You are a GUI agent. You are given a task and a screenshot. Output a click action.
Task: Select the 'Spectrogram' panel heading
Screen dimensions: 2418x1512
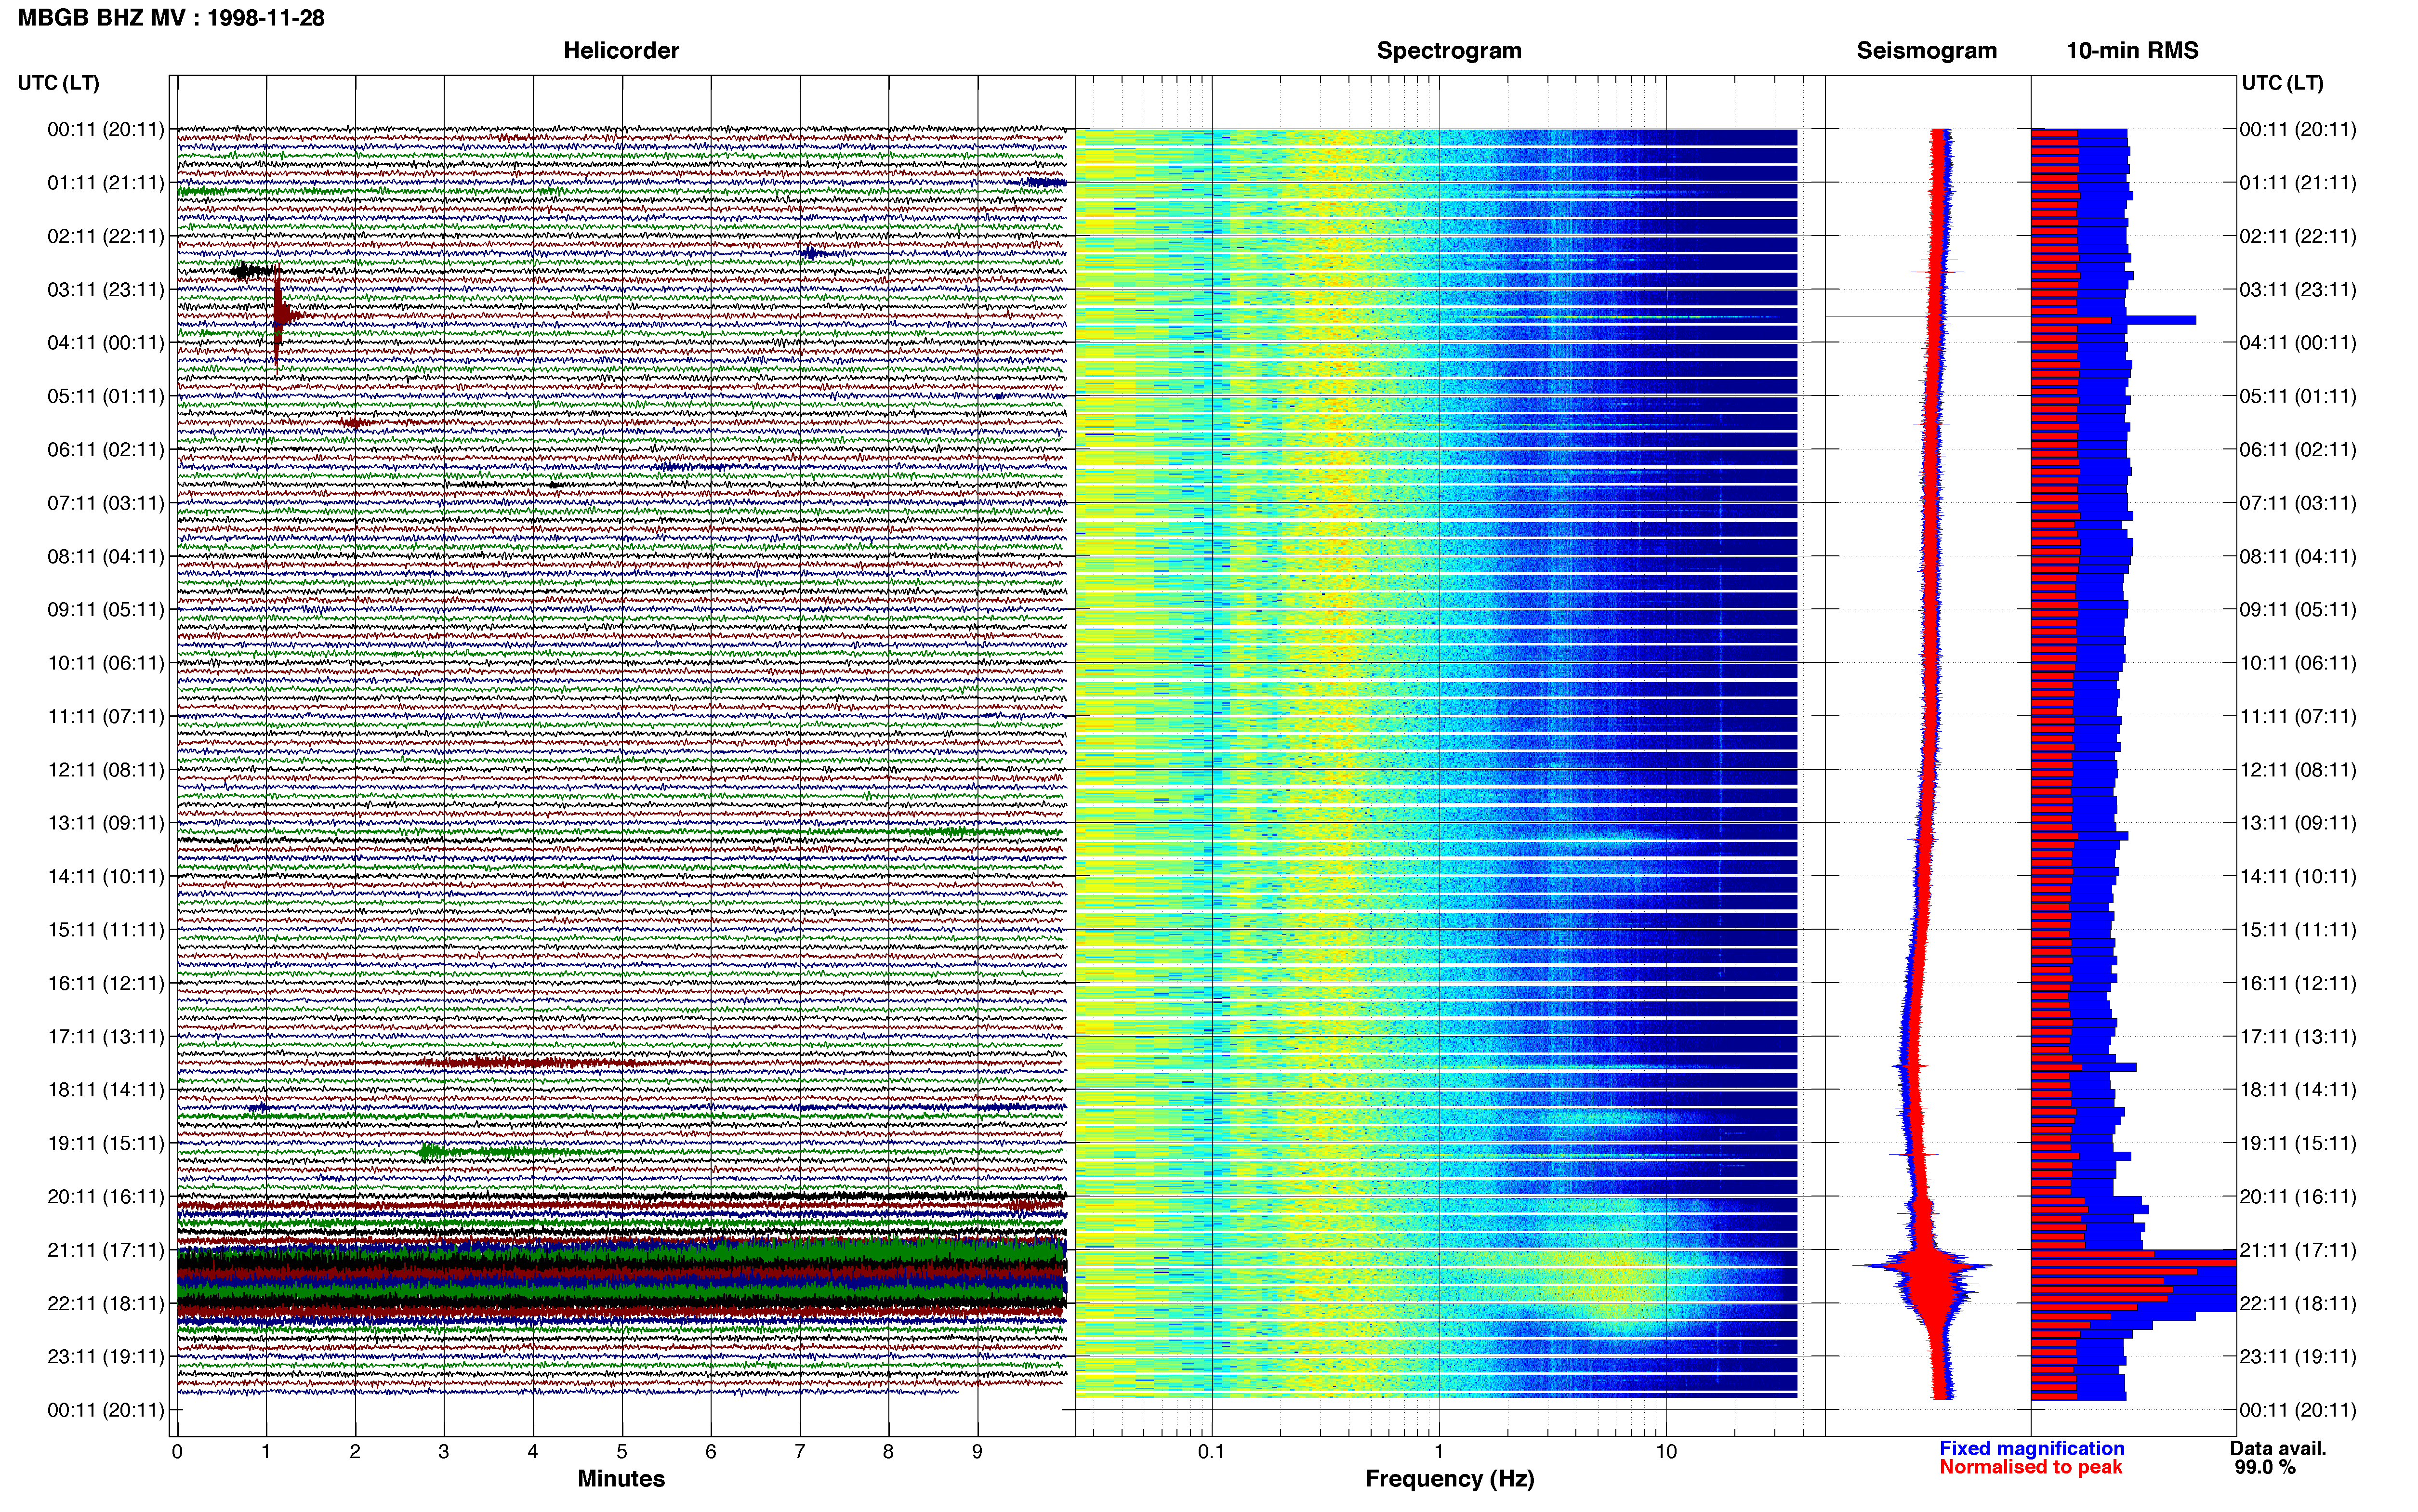click(x=1449, y=51)
